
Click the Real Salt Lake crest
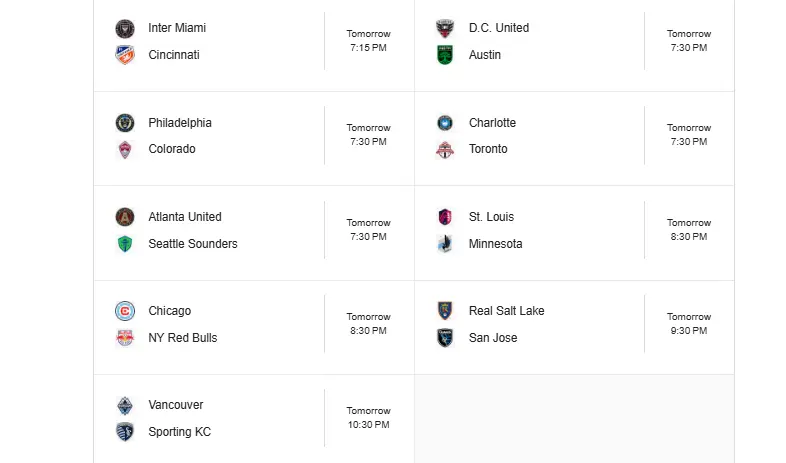445,311
